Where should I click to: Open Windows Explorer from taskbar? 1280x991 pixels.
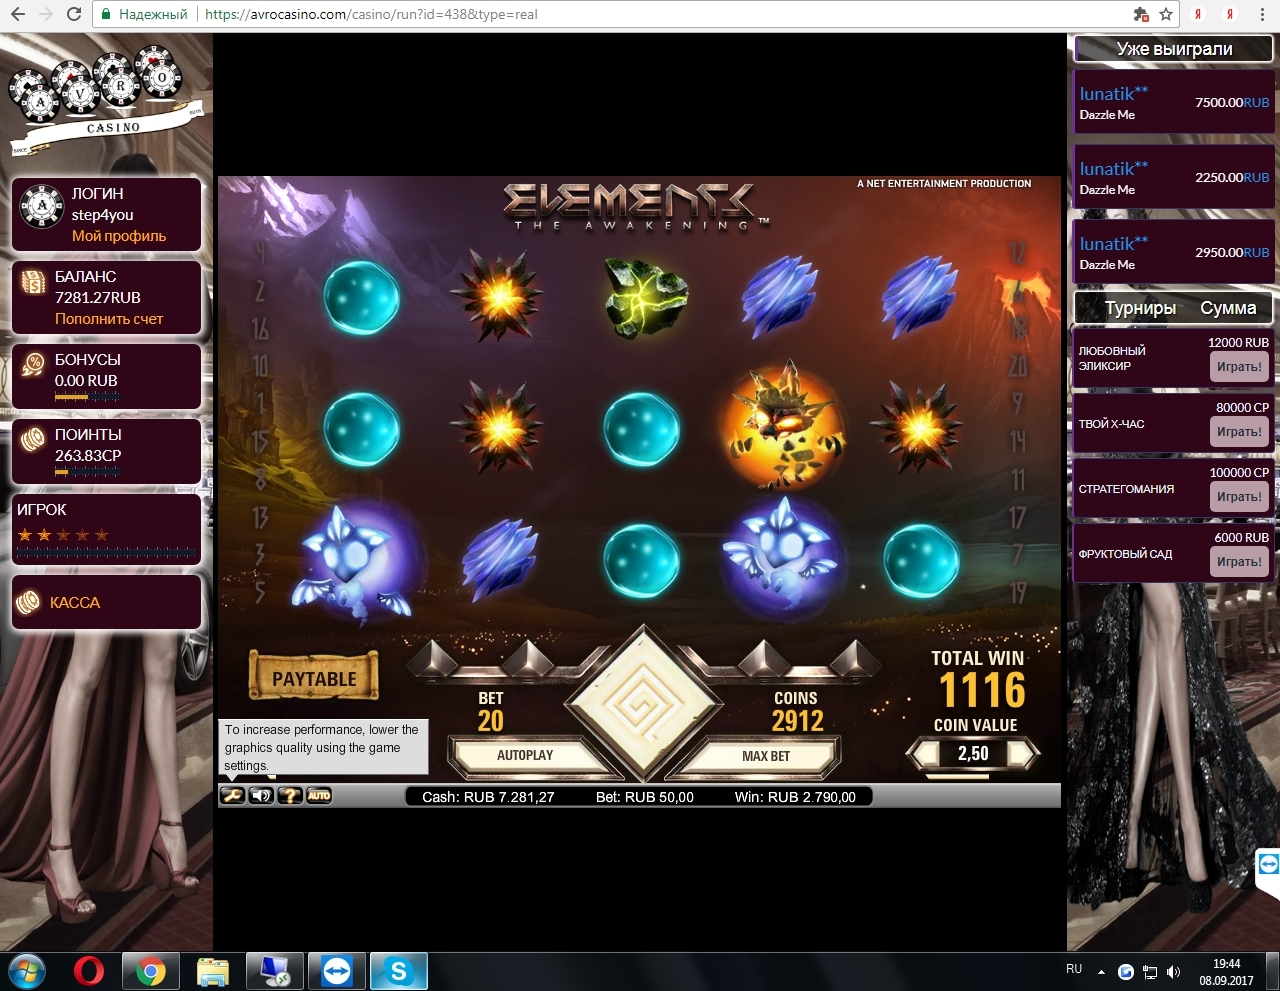coord(213,971)
